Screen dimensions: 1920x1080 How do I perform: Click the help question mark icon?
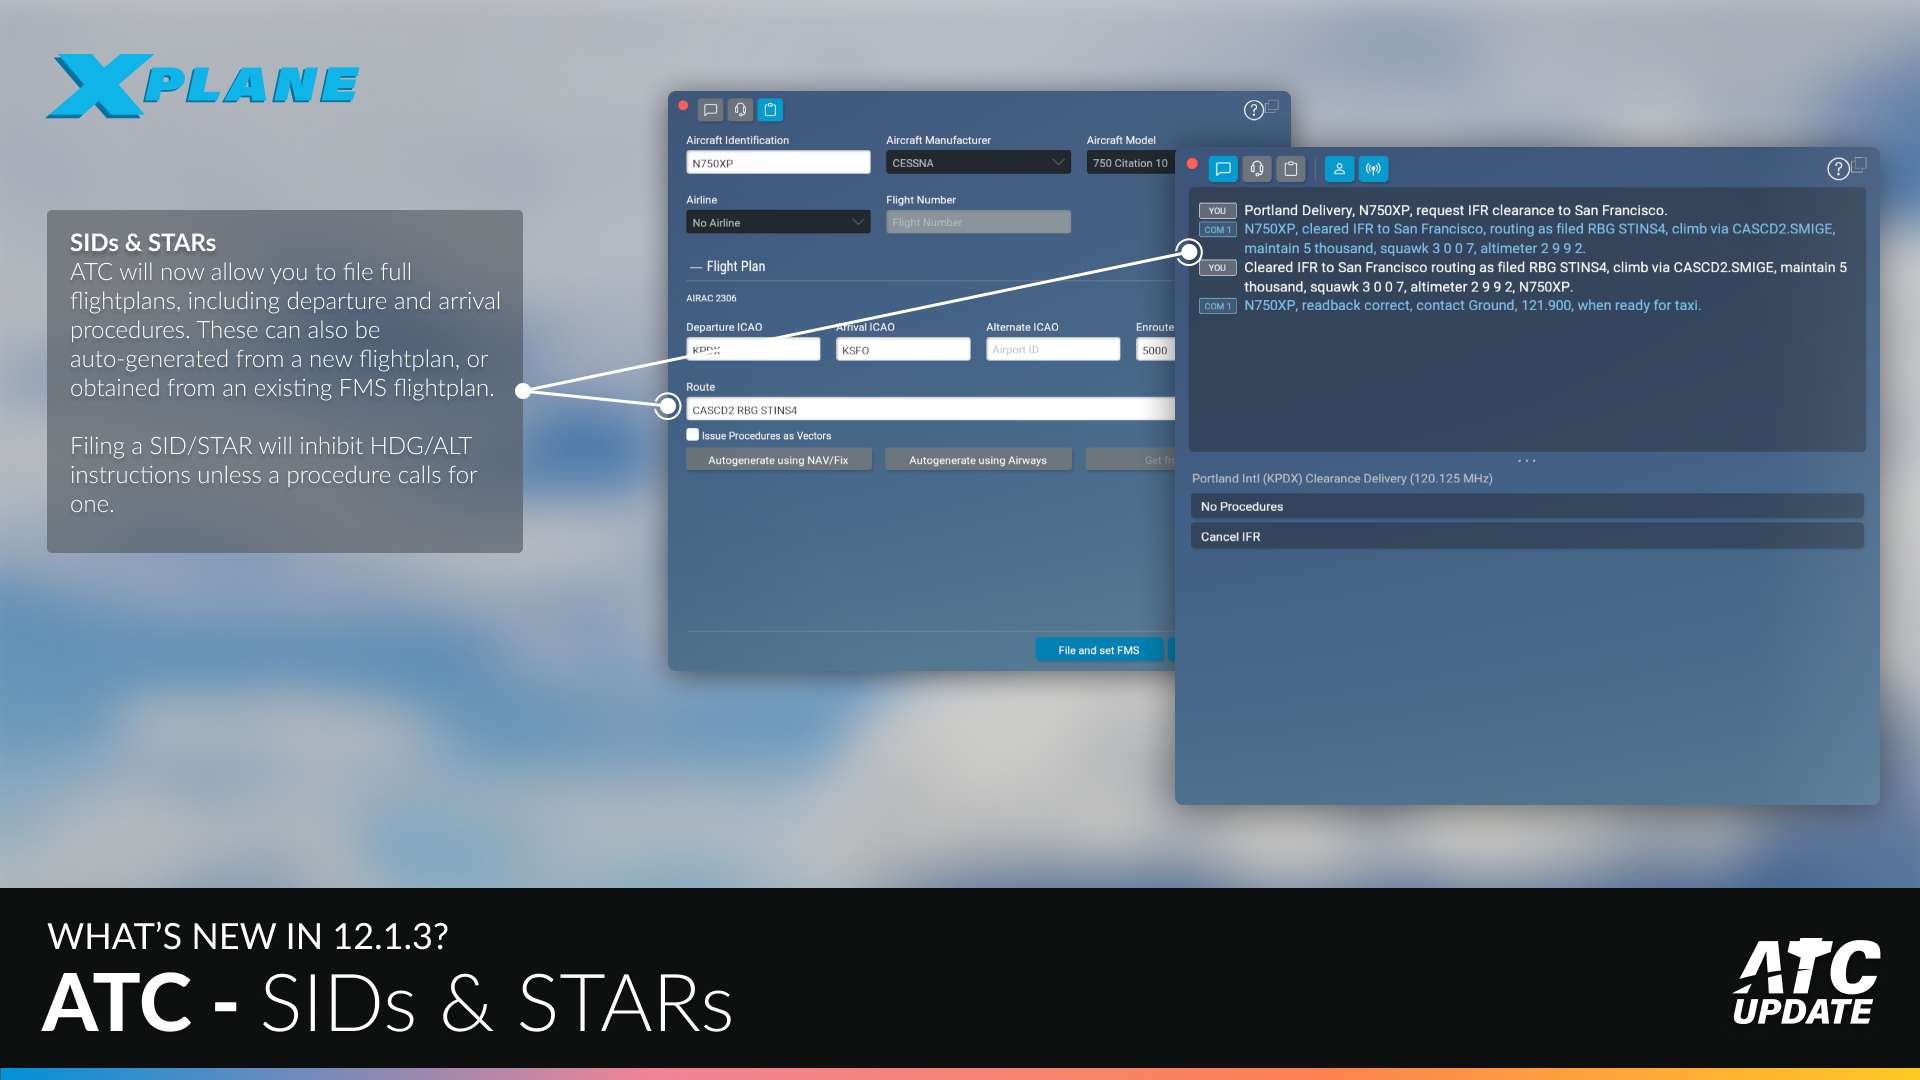(x=1254, y=109)
